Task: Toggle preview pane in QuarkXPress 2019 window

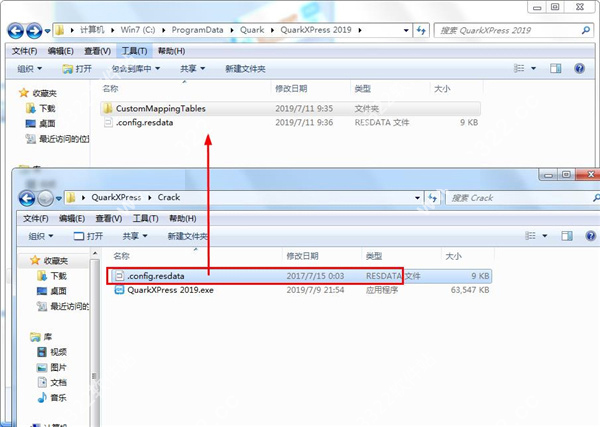Action: tap(555, 68)
